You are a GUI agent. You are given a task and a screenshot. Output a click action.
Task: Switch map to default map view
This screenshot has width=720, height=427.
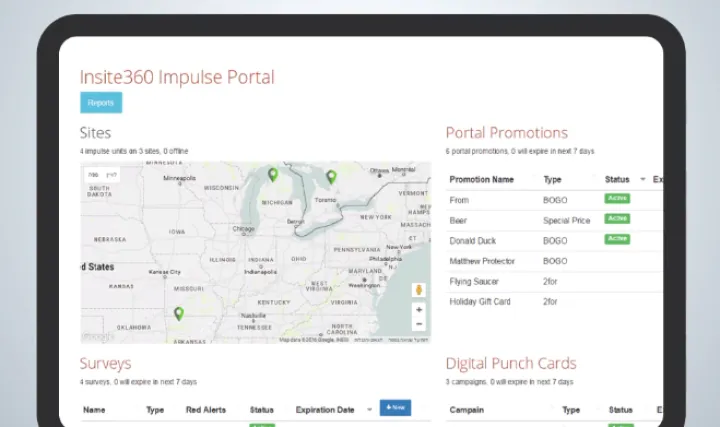(93, 175)
